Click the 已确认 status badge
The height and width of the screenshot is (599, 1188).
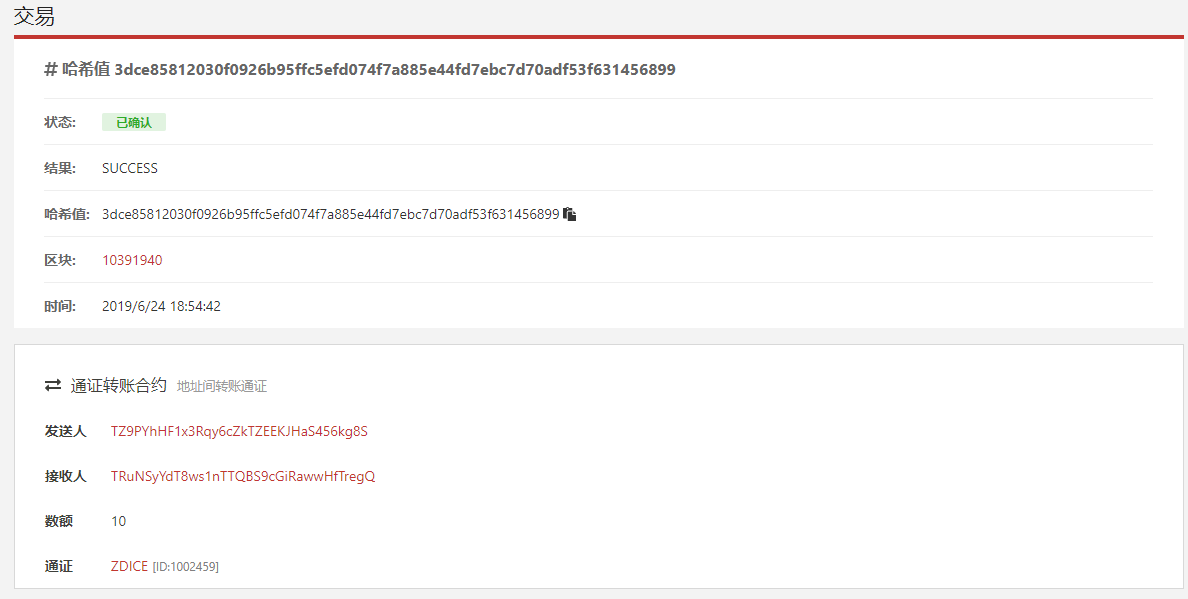pos(134,123)
